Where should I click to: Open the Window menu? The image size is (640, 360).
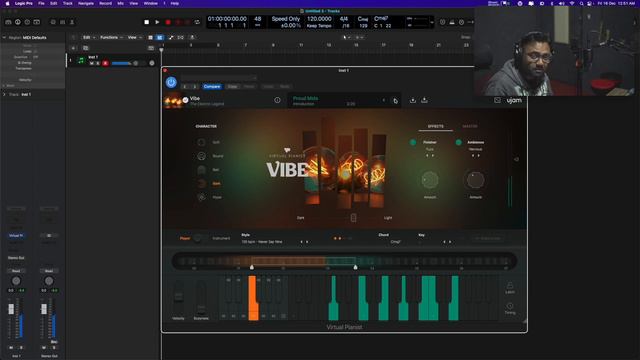coord(151,3)
